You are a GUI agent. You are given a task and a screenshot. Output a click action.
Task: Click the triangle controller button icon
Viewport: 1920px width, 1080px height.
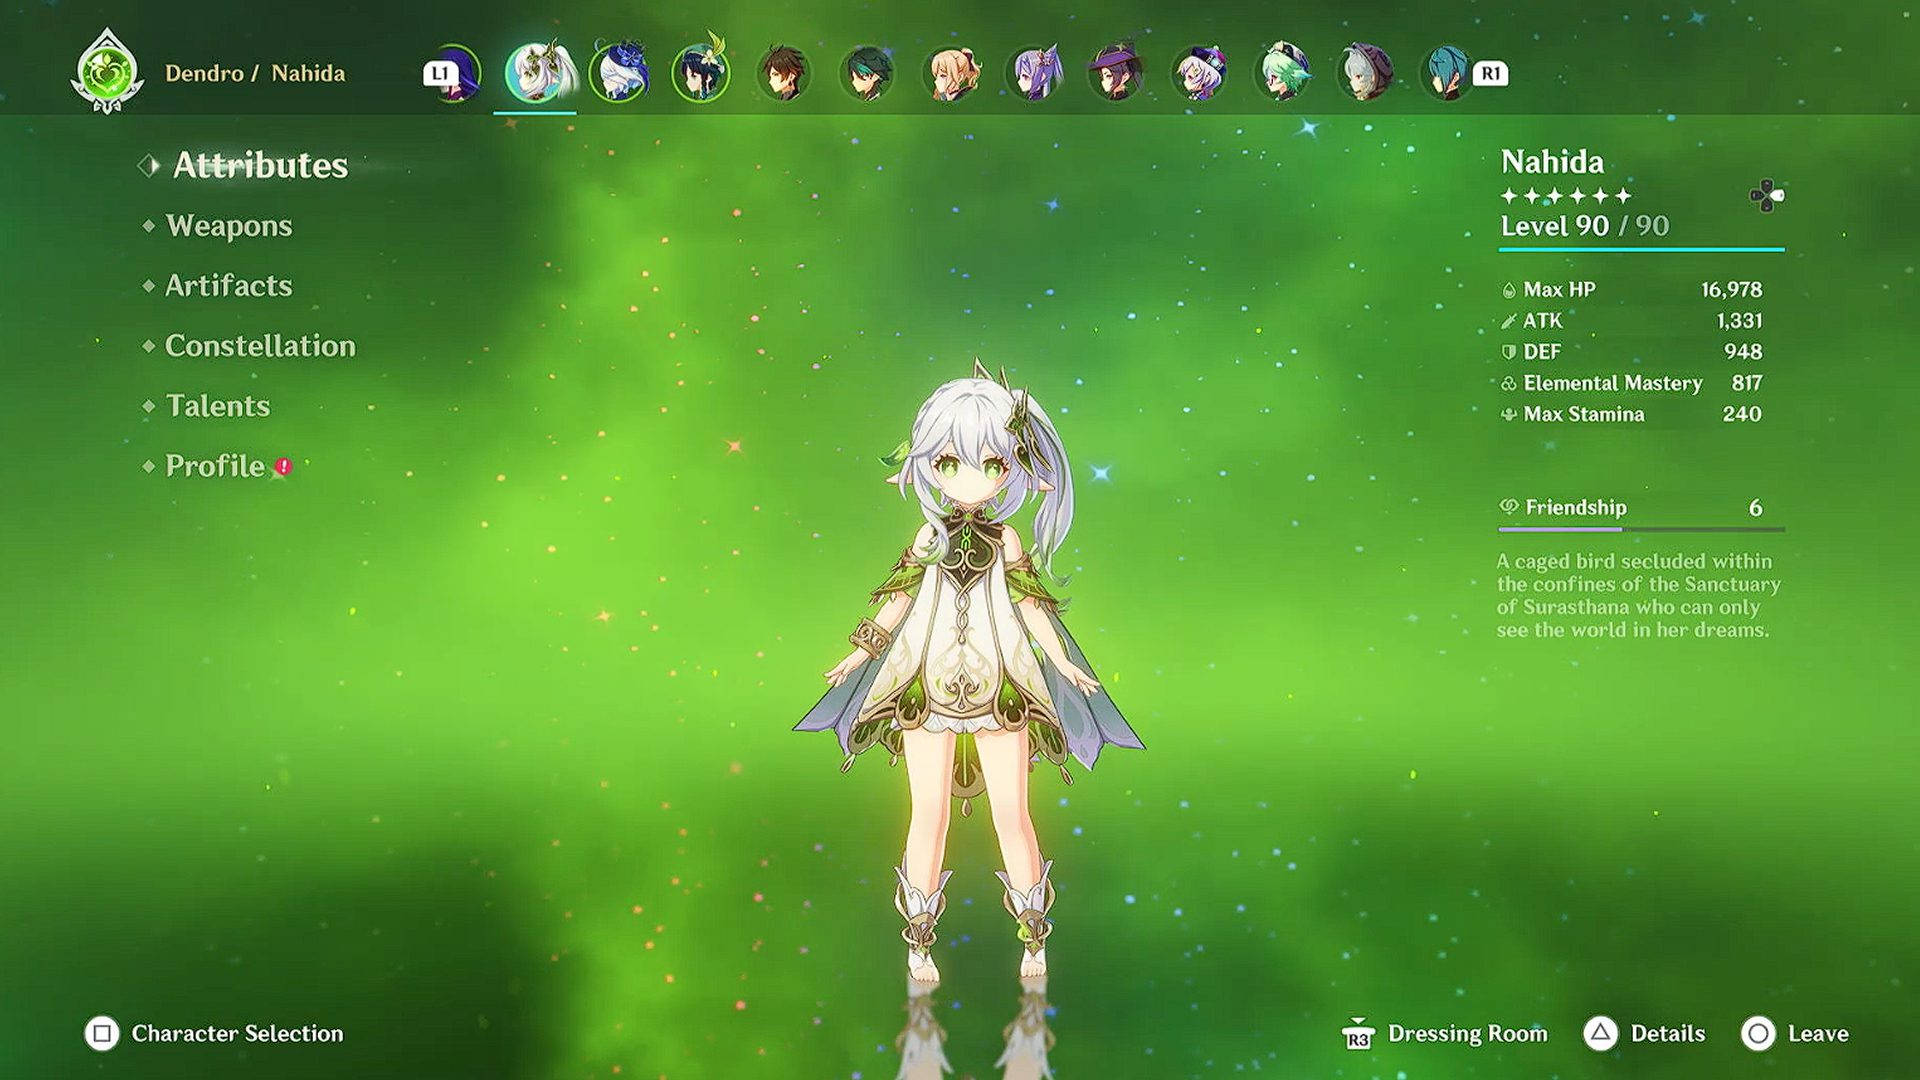point(1600,1033)
